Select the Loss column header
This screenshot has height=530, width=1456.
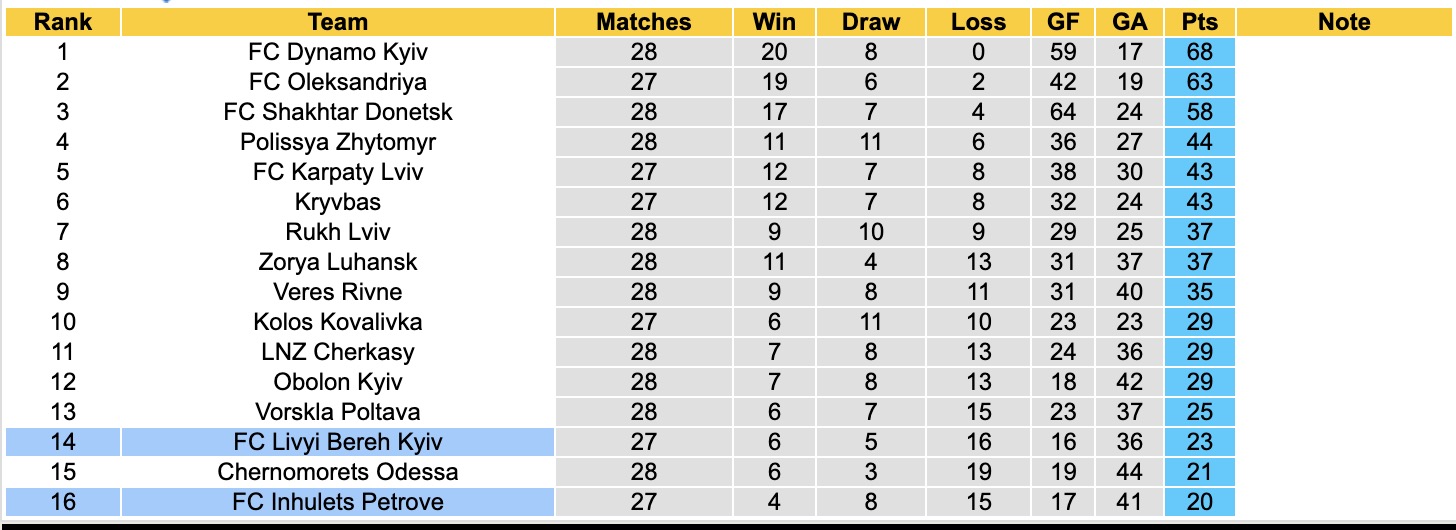click(x=978, y=22)
